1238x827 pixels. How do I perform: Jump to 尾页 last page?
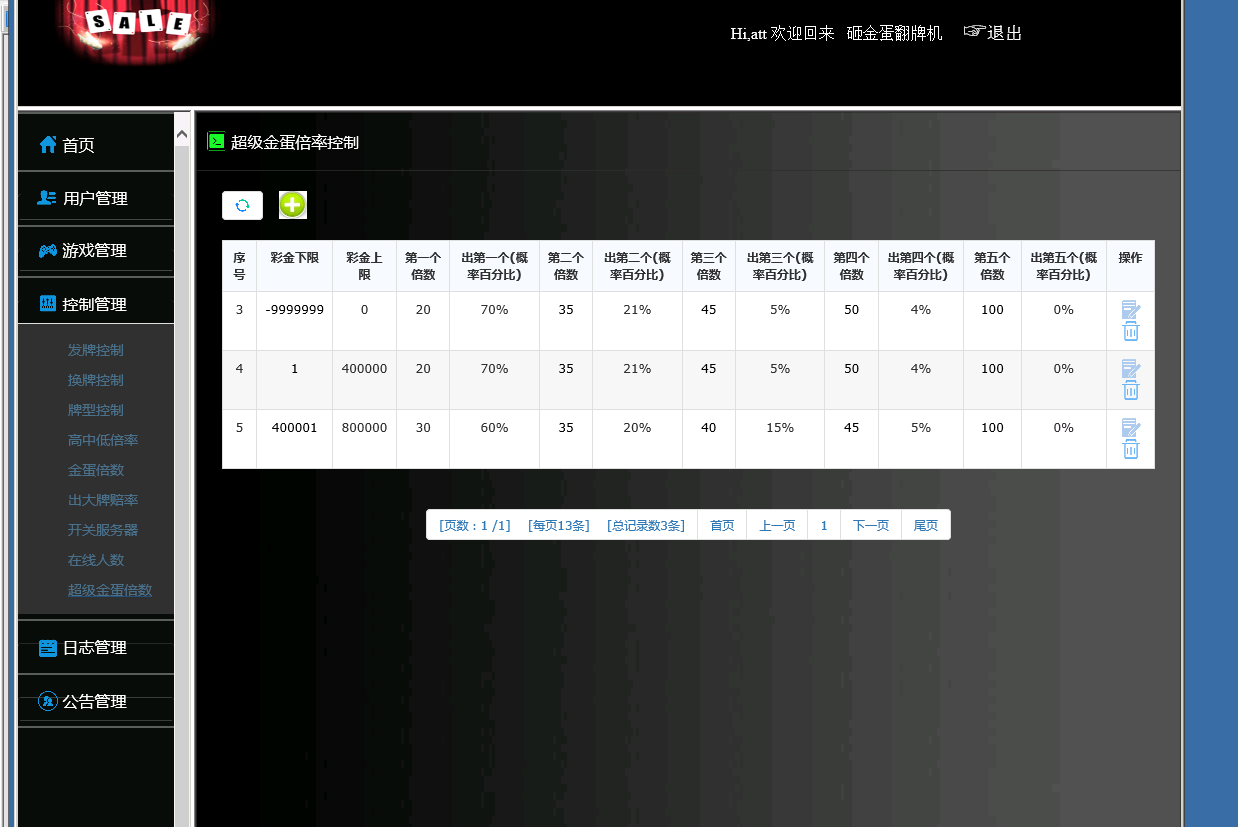[x=926, y=525]
